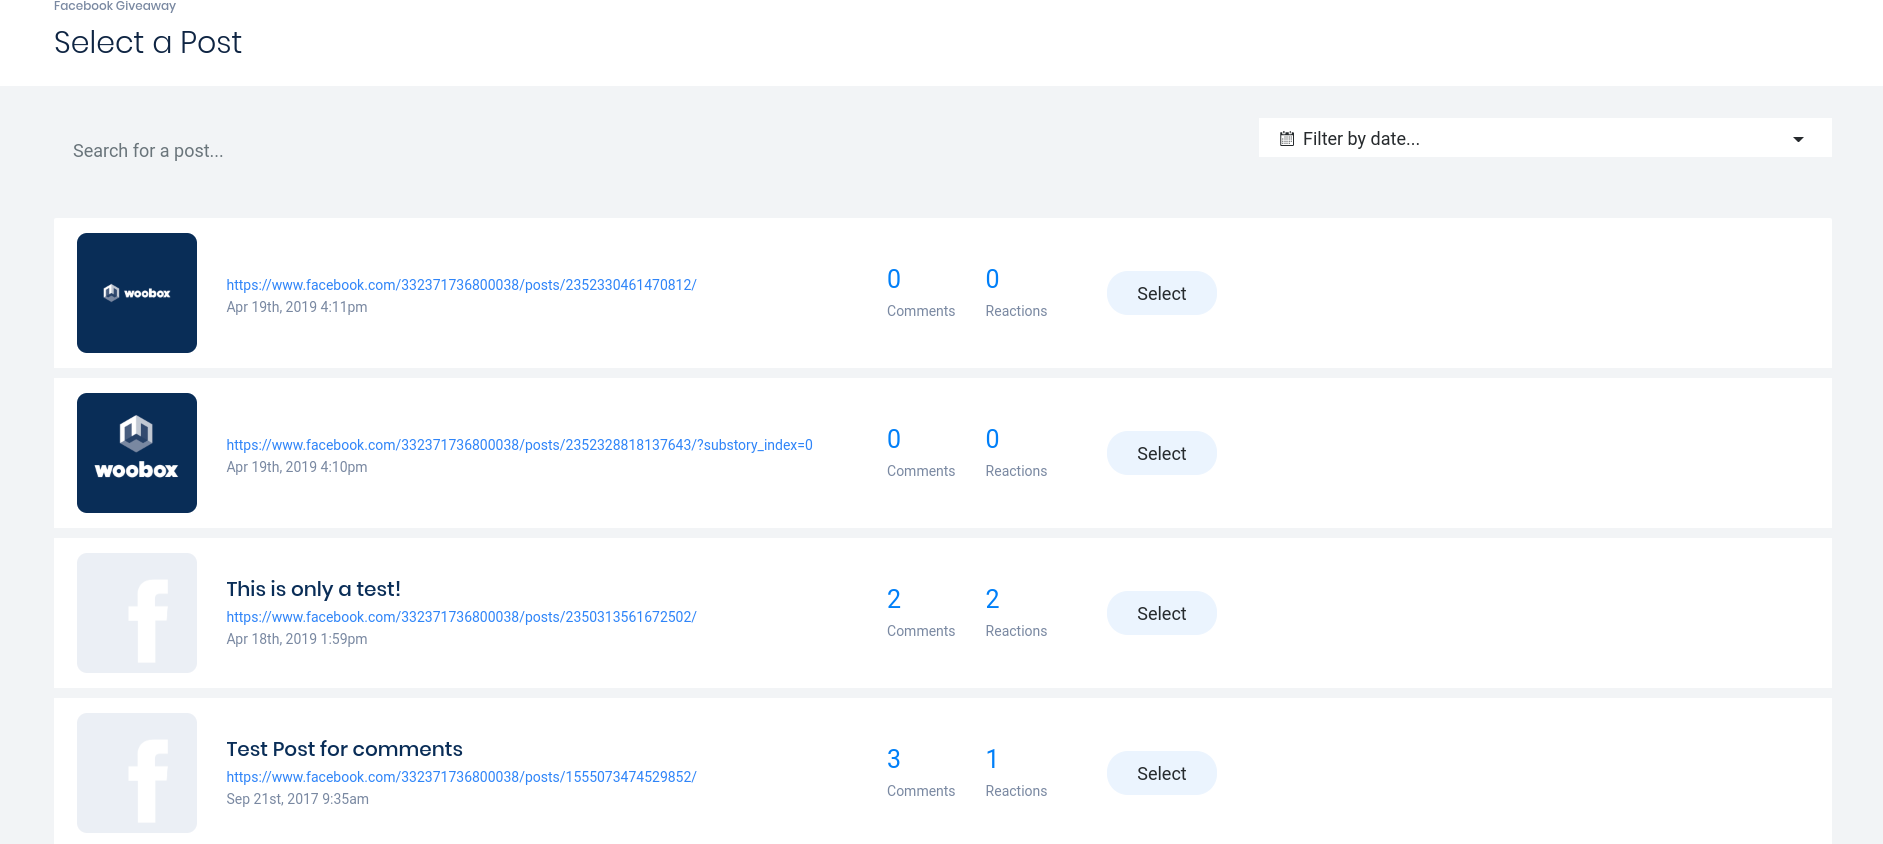Click the small woobox logo thumbnail
1883x844 pixels.
[x=137, y=293]
